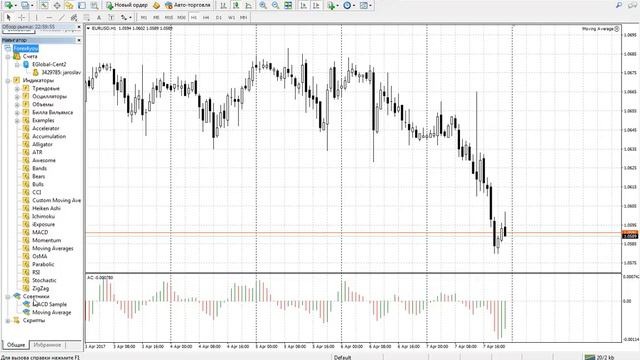Select the Custom Moving Averages indicator

click(x=56, y=200)
